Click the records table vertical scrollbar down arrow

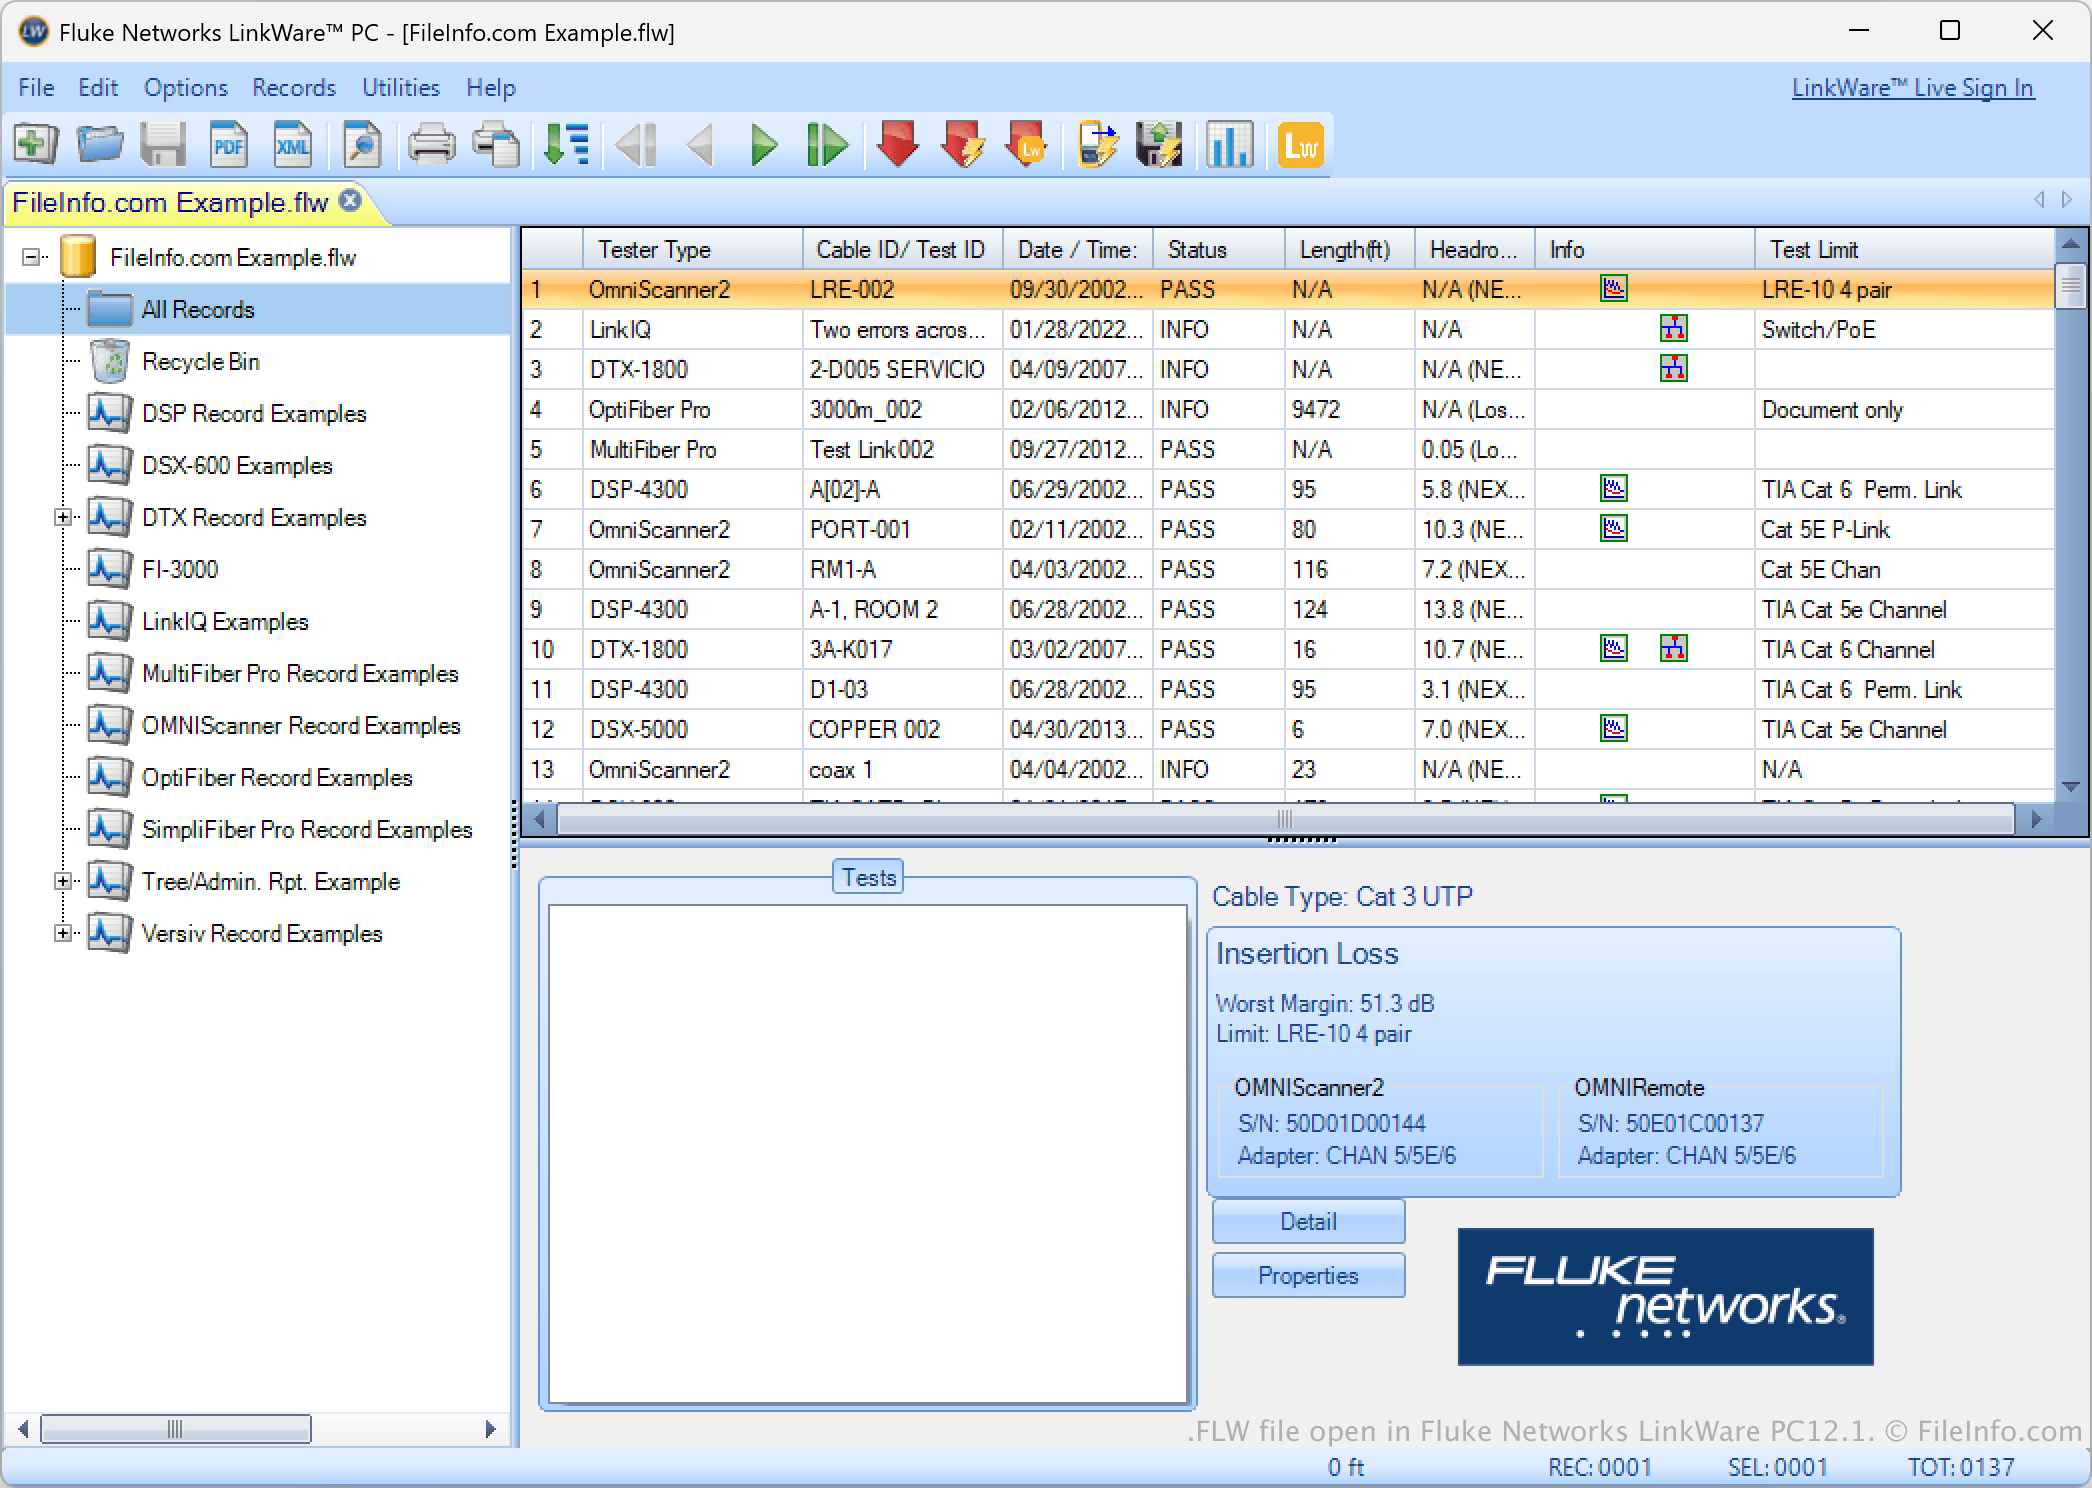tap(2070, 786)
